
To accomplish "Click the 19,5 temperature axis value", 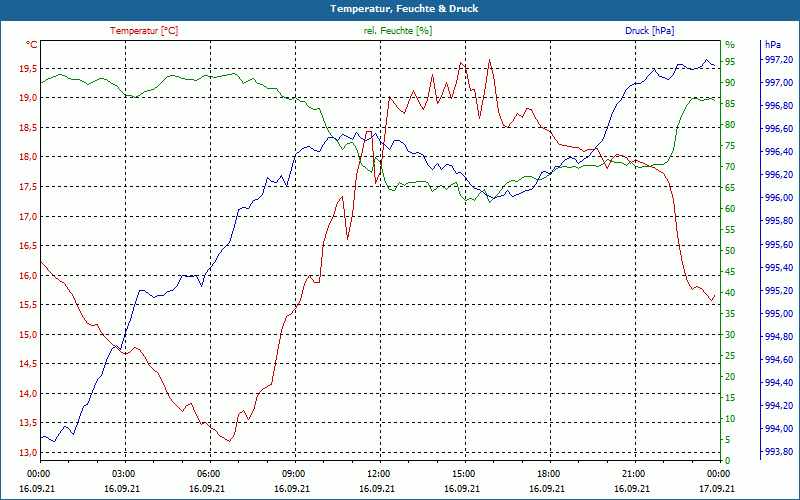I will [28, 68].
